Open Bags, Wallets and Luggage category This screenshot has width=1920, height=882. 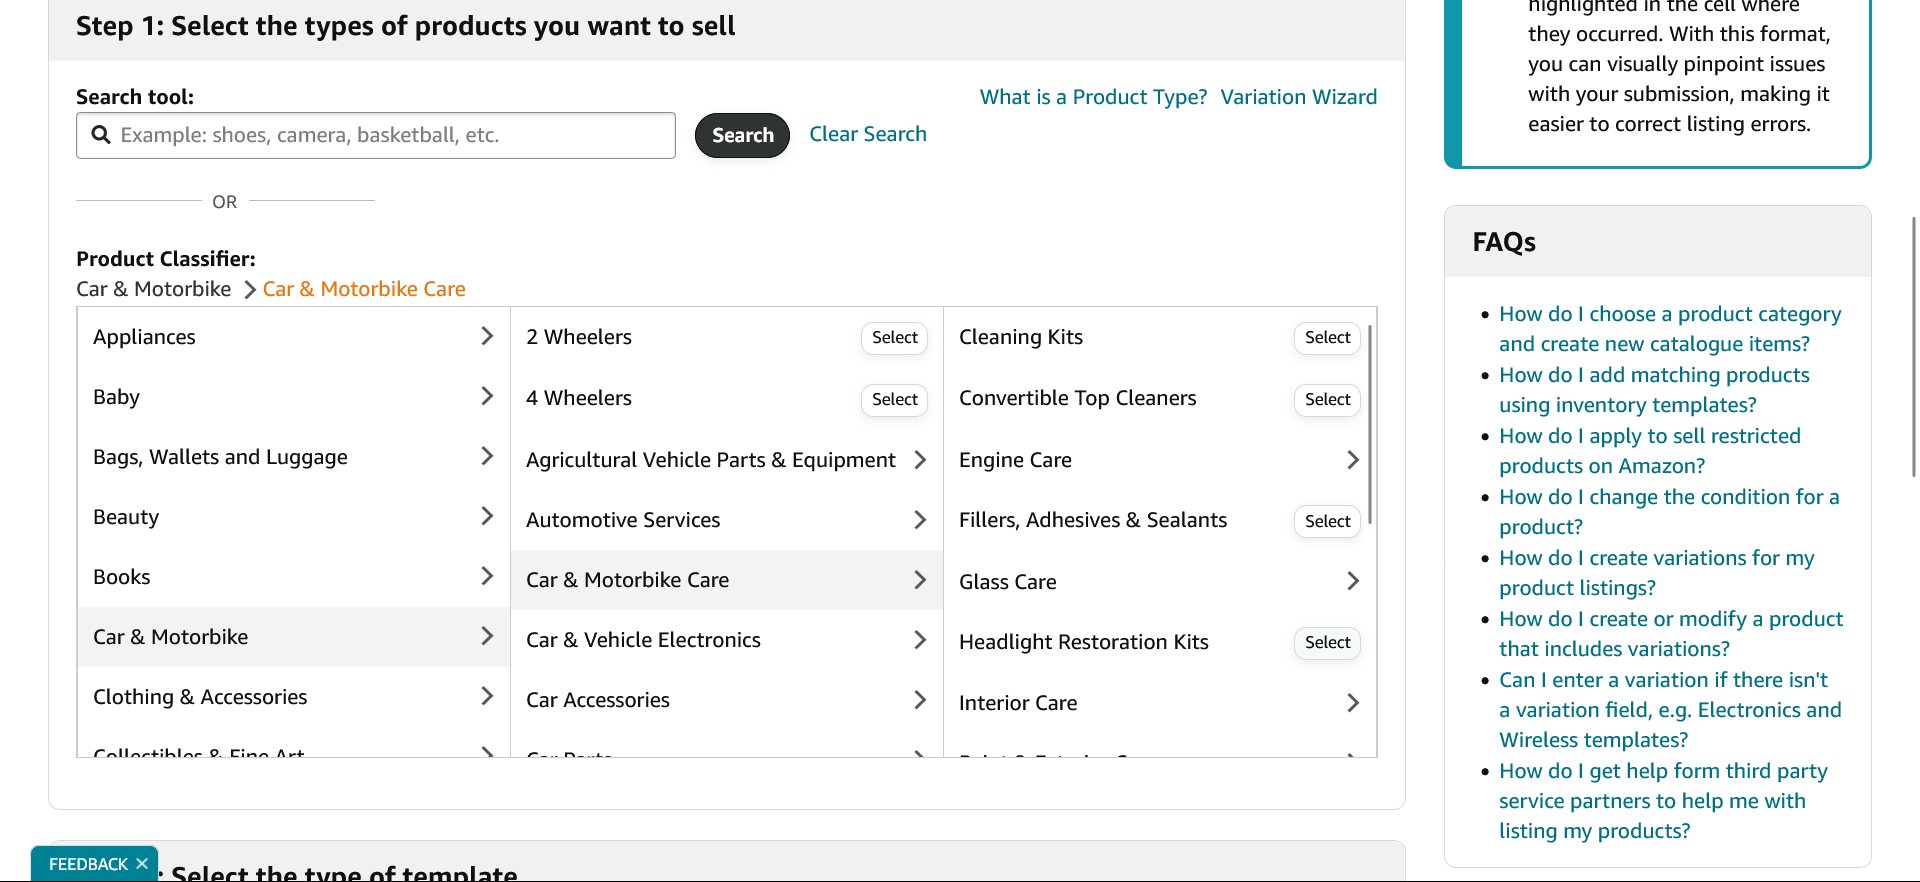coord(294,457)
